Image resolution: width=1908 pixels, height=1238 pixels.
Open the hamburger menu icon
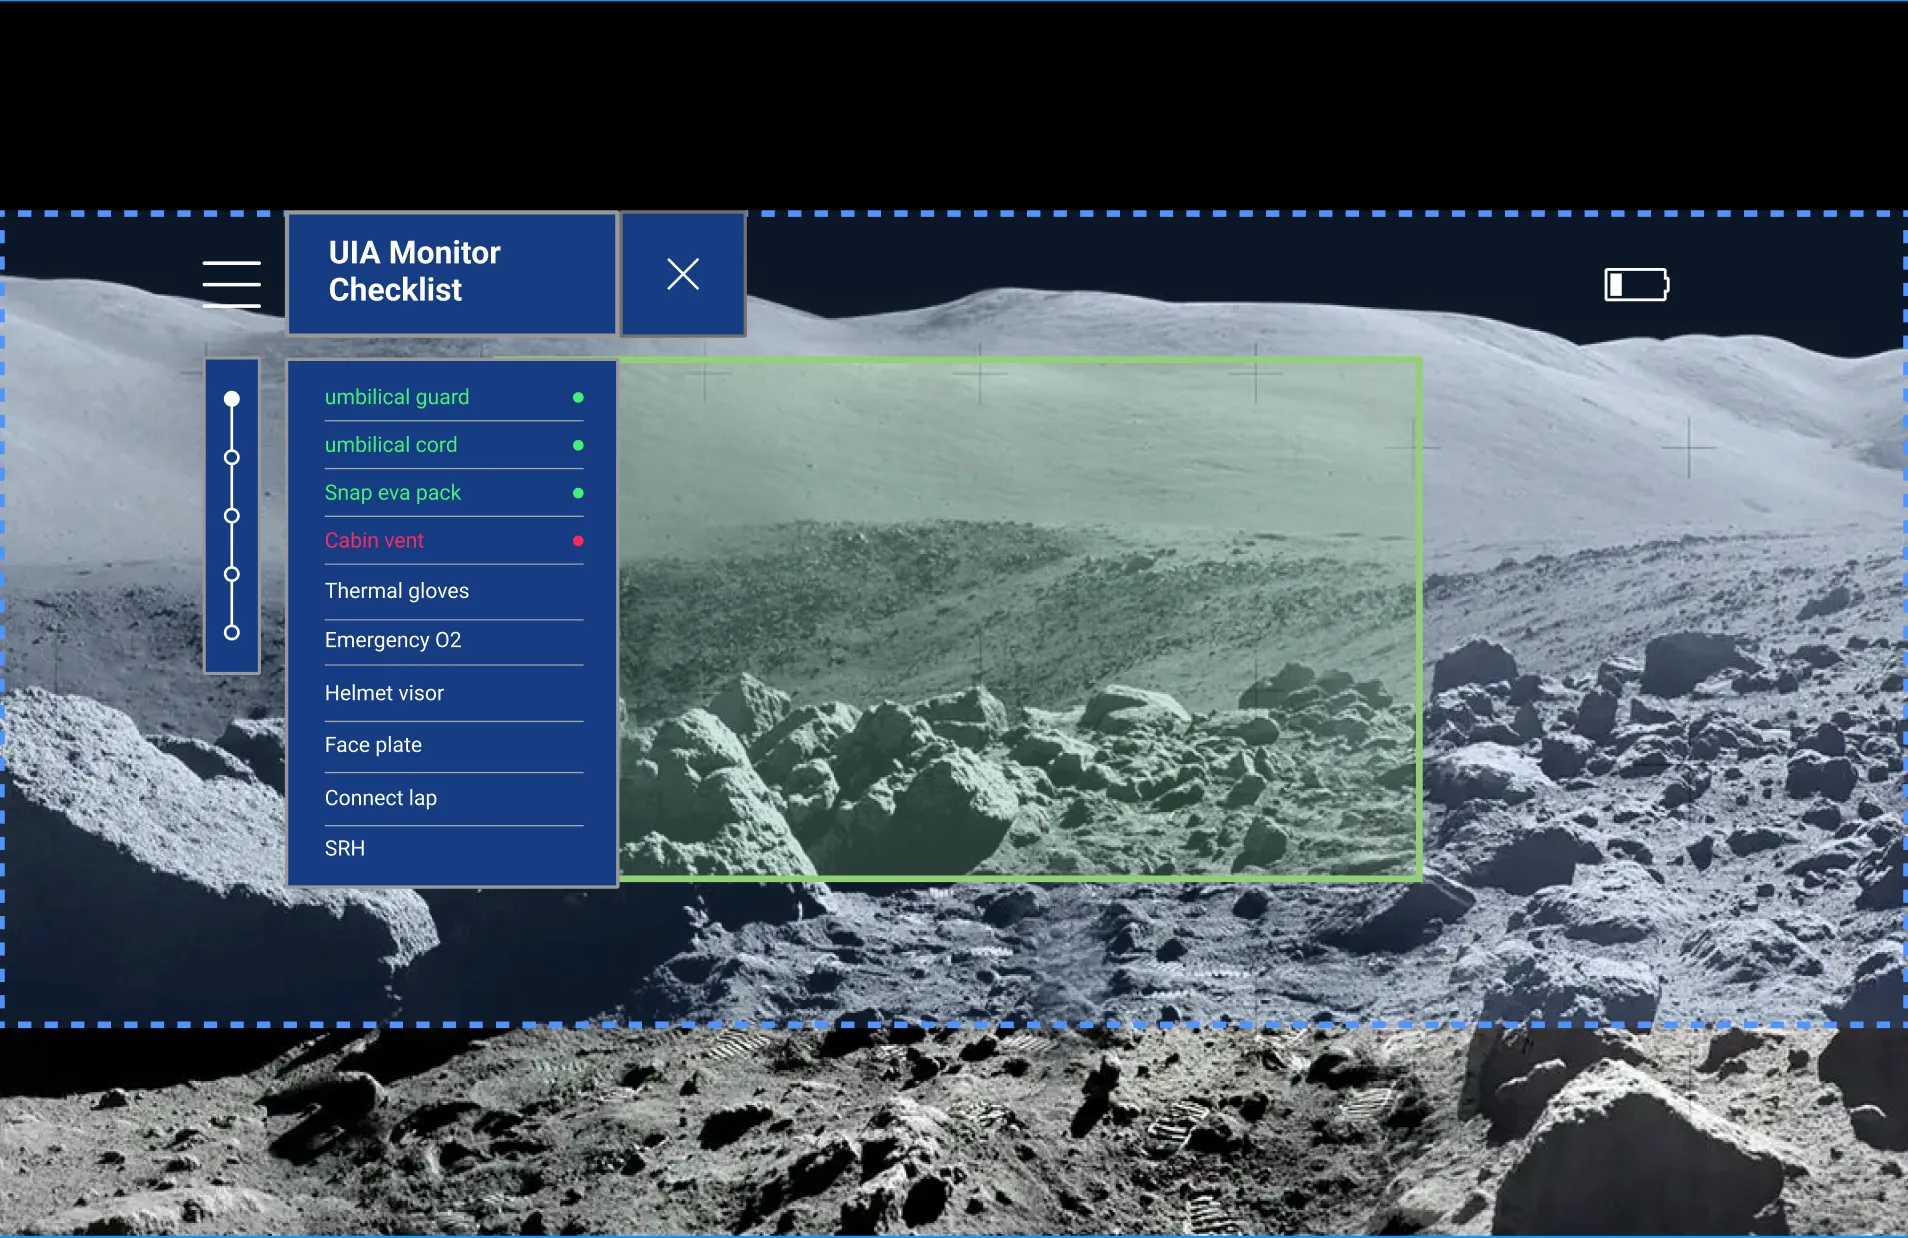pos(231,284)
